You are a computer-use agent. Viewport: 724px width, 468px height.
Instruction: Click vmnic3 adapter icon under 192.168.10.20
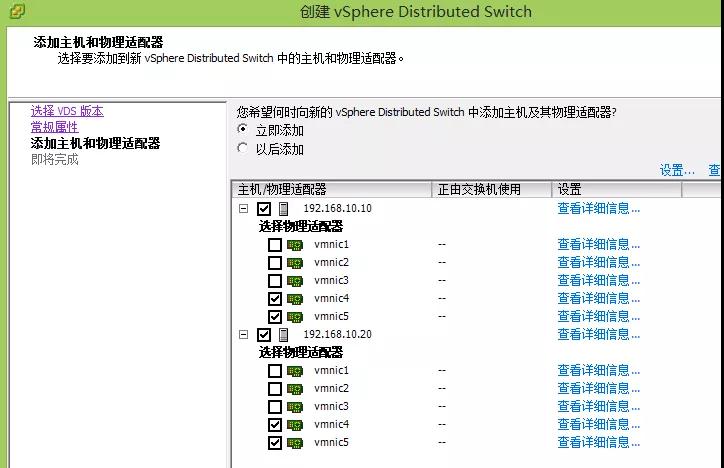(295, 407)
